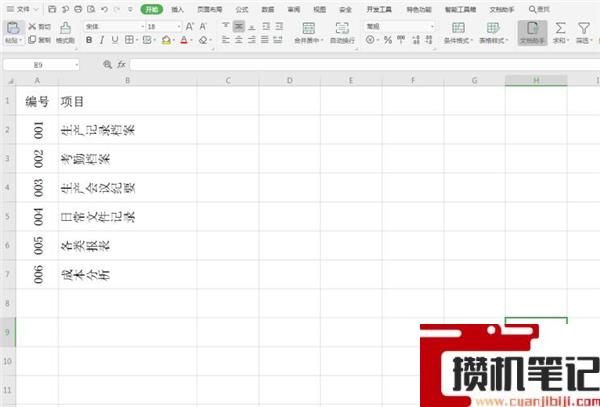
Task: Click the decrease indent icon
Action: [x=266, y=26]
